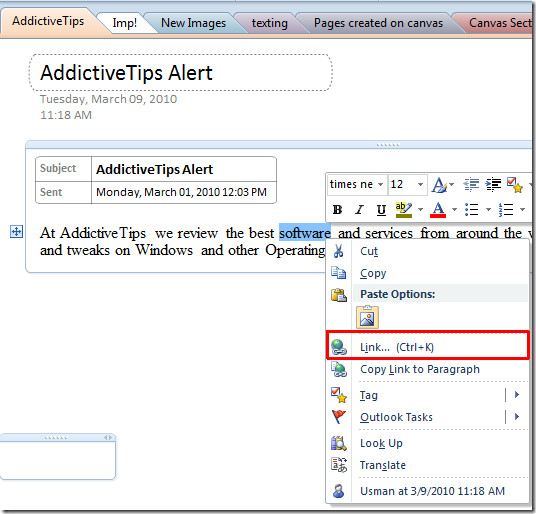536x514 pixels.
Task: Open the font color dropdown arrow
Action: pyautogui.click(x=454, y=209)
